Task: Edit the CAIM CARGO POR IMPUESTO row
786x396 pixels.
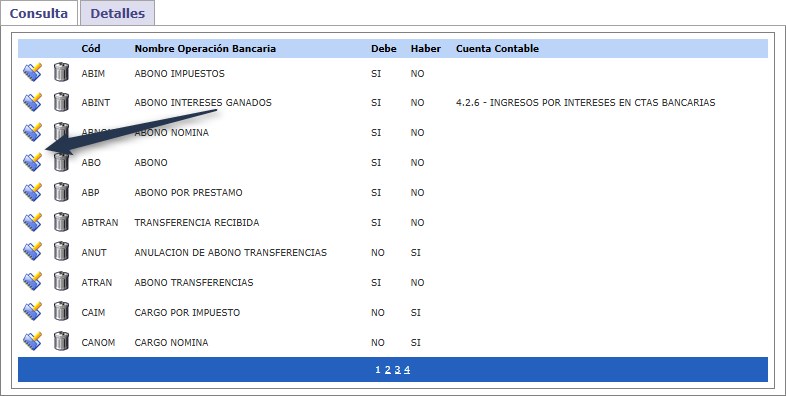Action: tap(32, 312)
